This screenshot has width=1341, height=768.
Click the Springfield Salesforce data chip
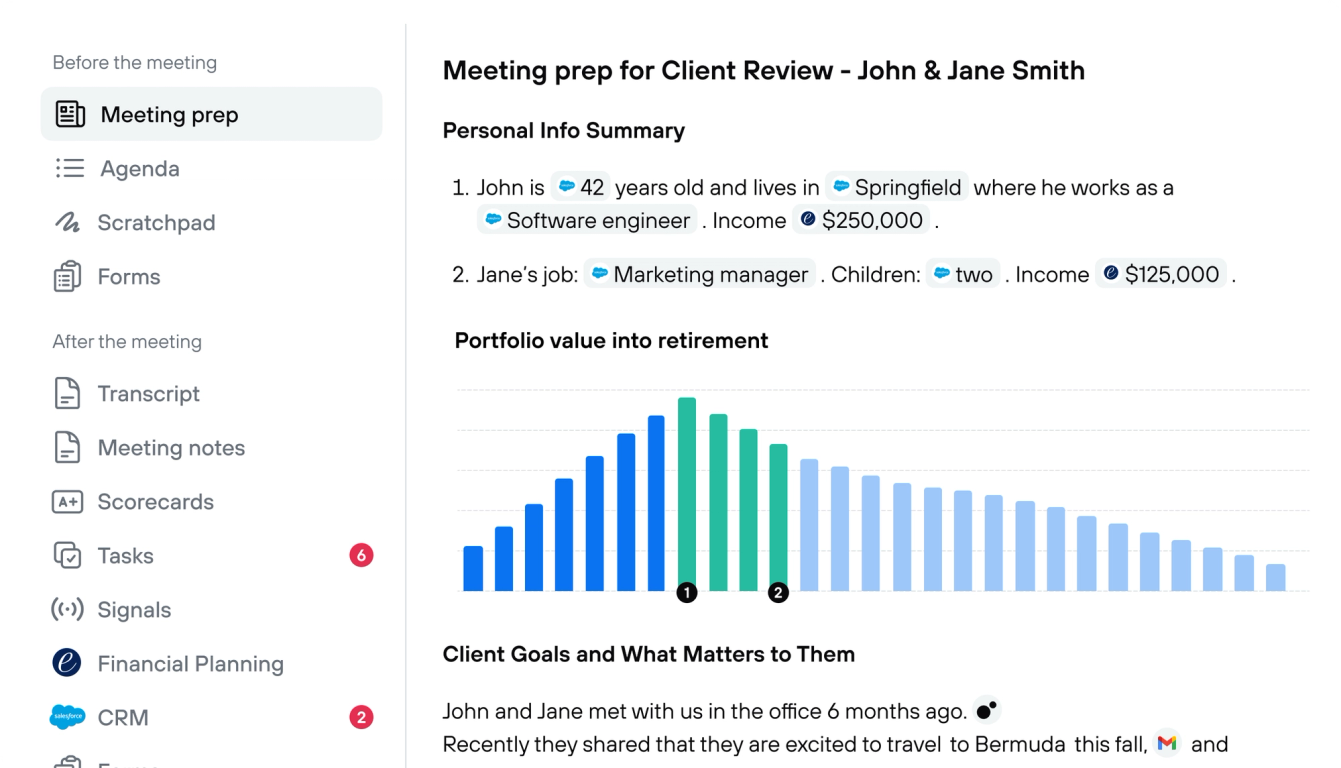point(897,187)
